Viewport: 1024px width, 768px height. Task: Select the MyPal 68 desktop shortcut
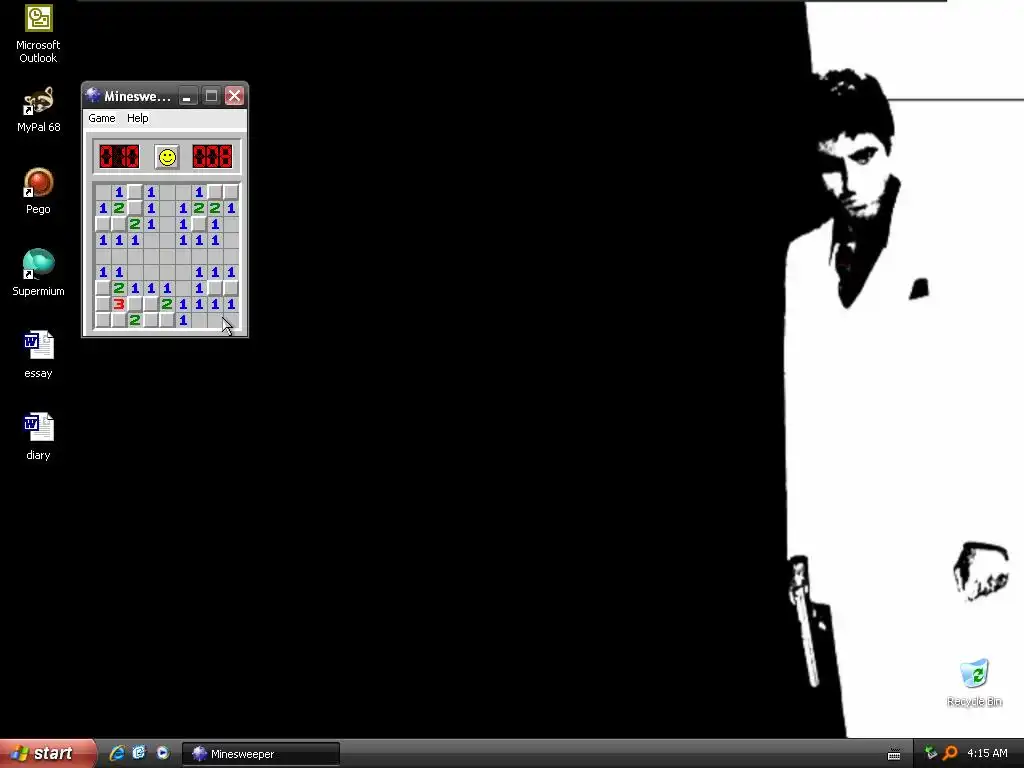click(x=38, y=110)
